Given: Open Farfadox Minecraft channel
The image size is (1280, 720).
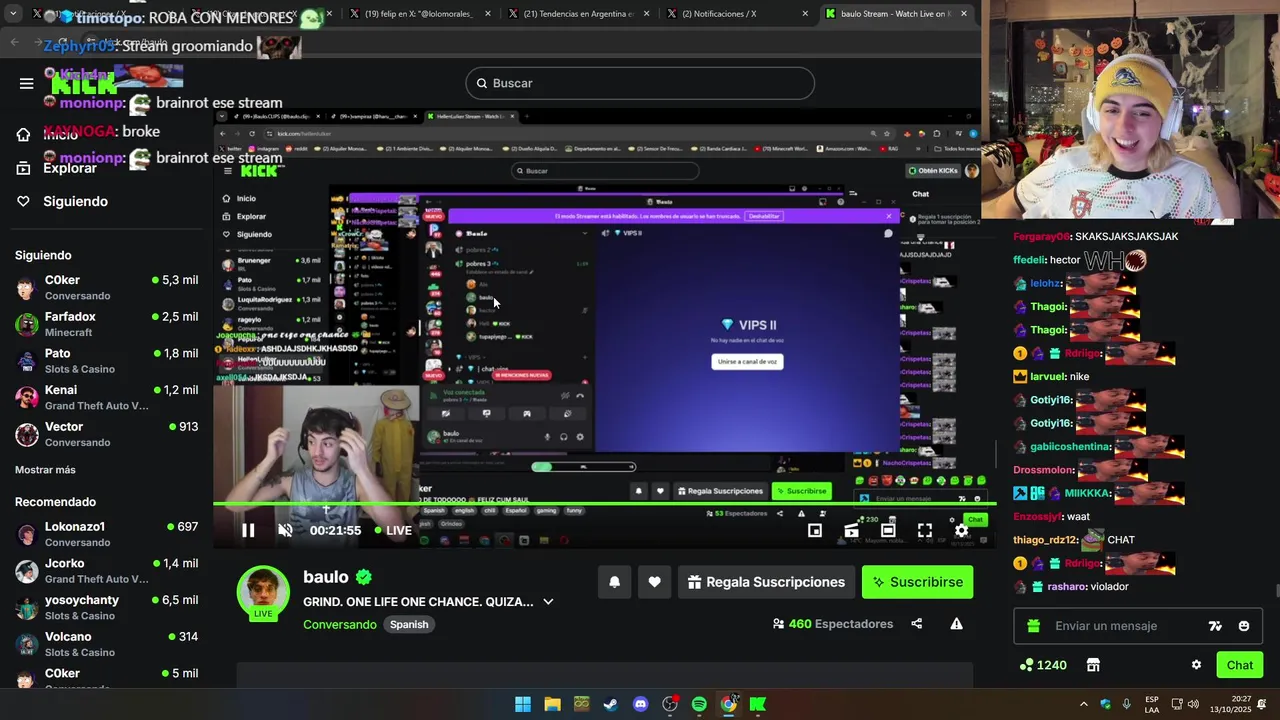Looking at the screenshot, I should 106,324.
